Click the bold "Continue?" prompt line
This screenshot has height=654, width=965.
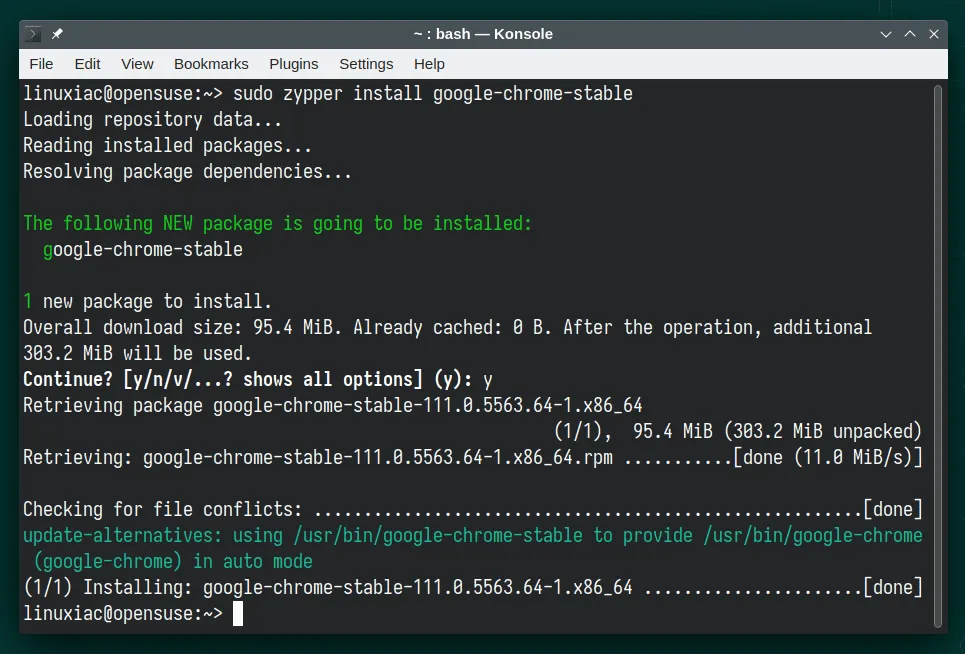pyautogui.click(x=257, y=380)
